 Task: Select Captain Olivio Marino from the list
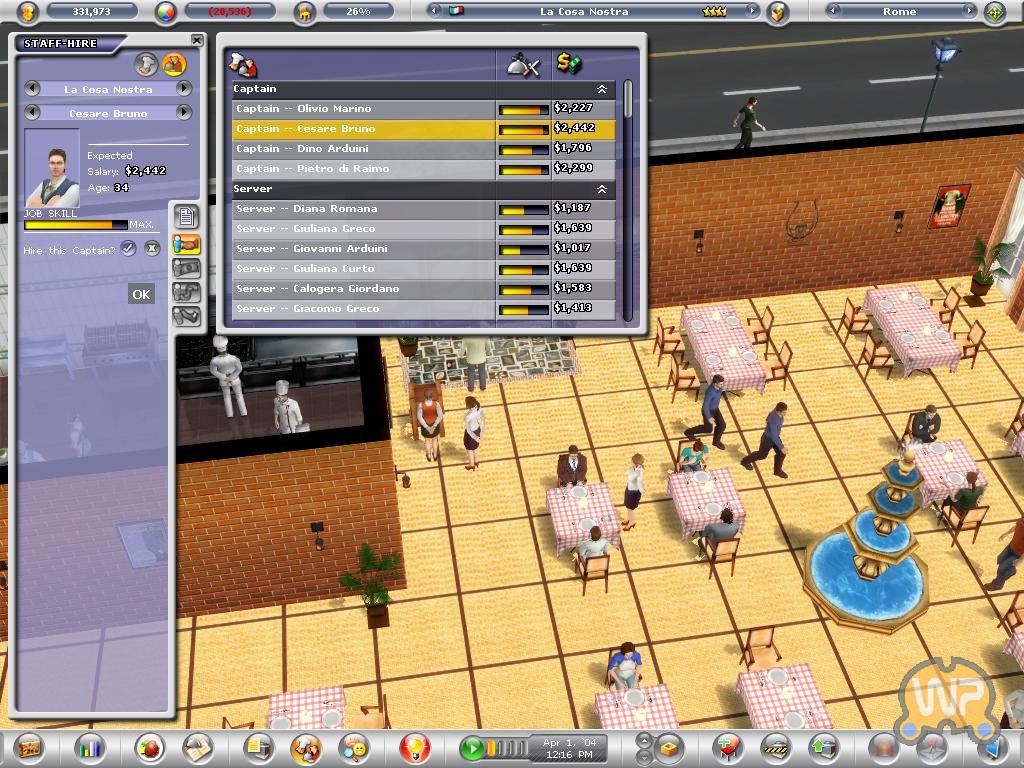point(364,109)
